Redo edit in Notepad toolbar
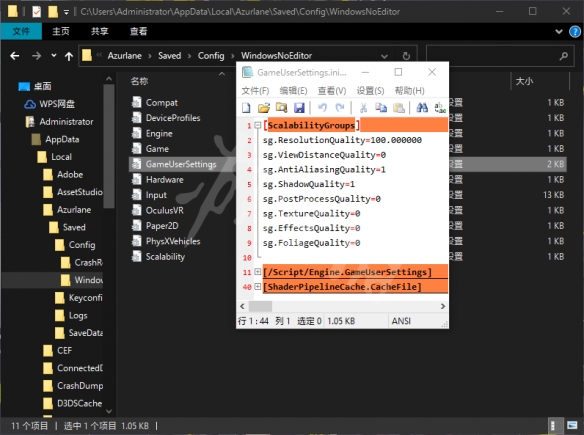This screenshot has height=435, width=584. (x=340, y=108)
